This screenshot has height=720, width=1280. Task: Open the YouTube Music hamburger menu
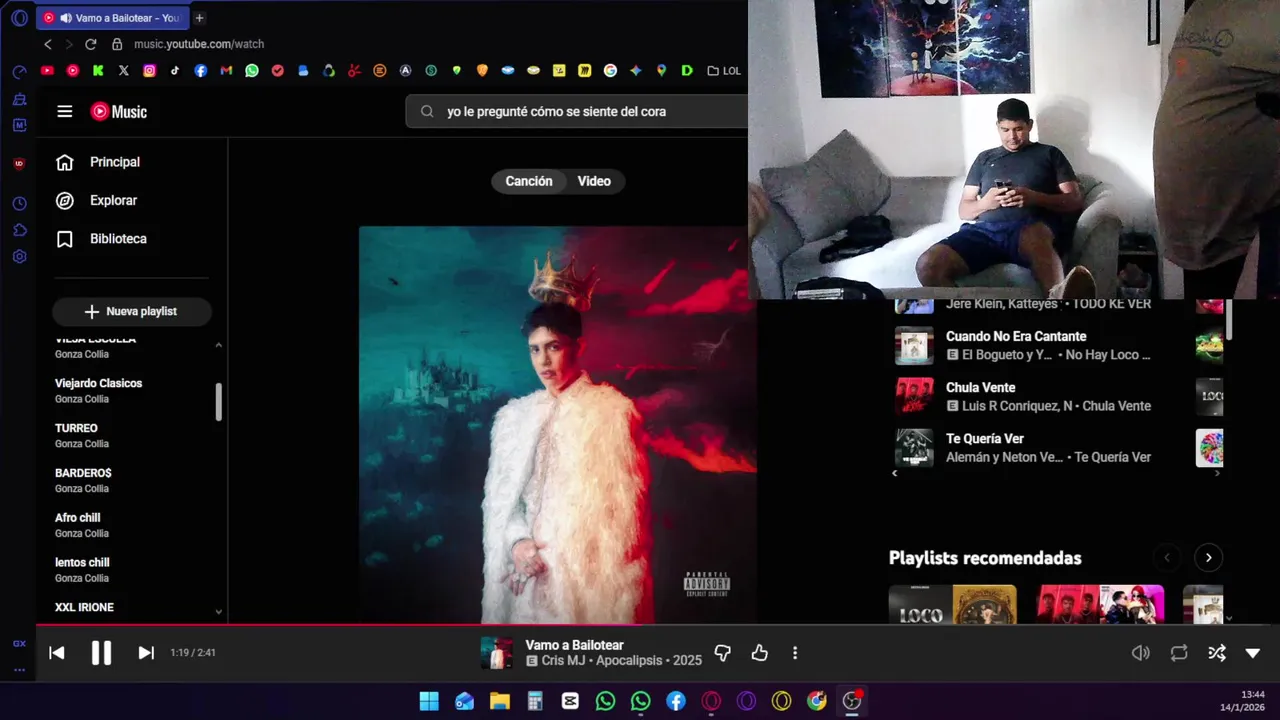pyautogui.click(x=65, y=111)
